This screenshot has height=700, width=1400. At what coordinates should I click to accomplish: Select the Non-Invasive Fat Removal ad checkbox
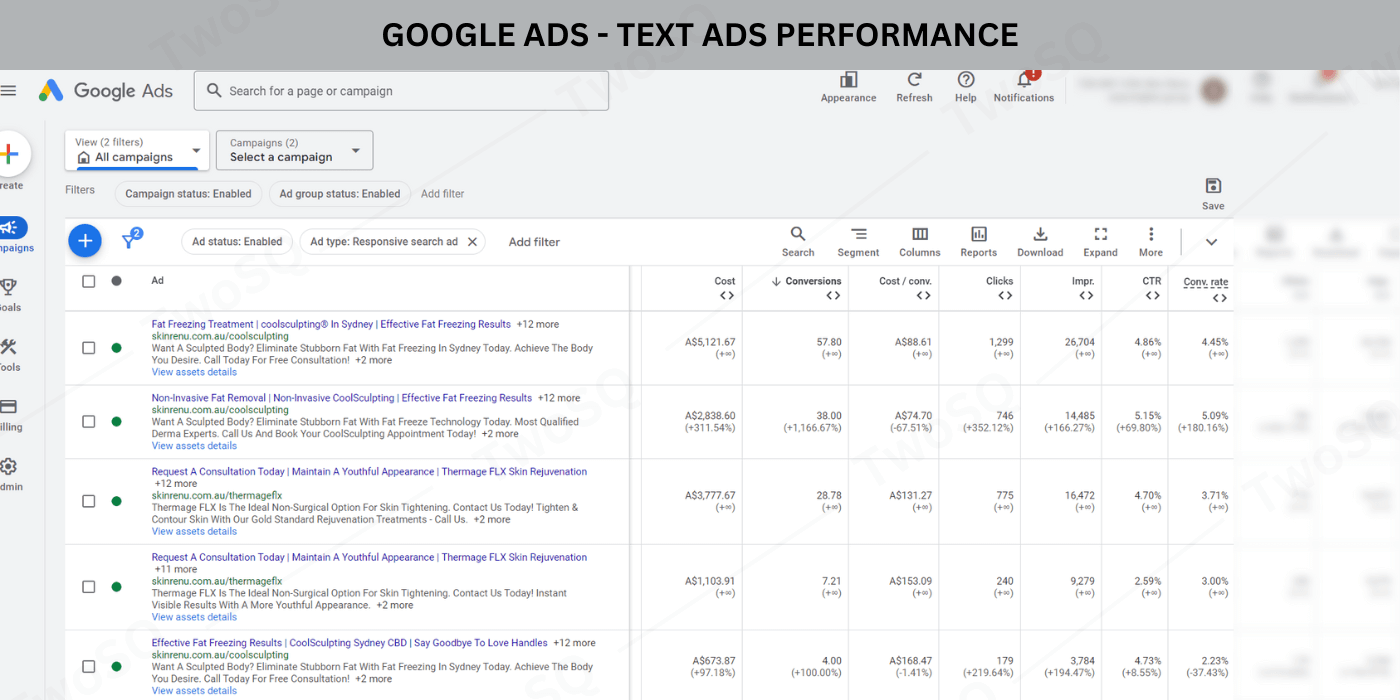click(89, 422)
